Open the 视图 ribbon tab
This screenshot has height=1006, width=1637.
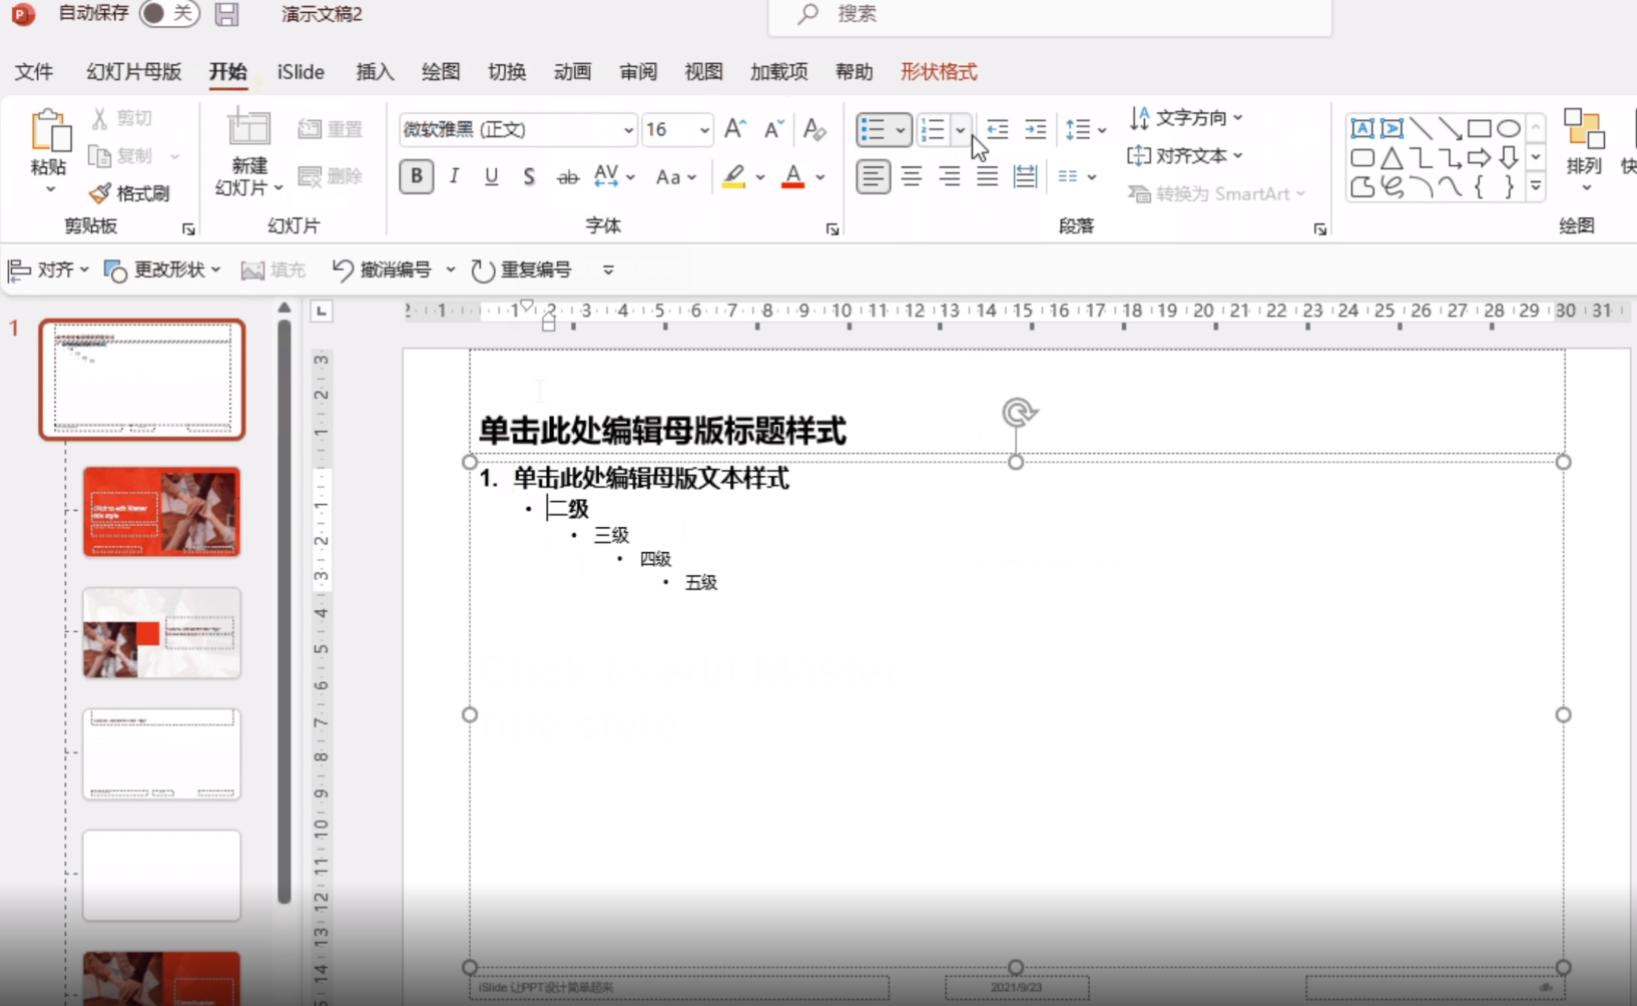[x=703, y=71]
